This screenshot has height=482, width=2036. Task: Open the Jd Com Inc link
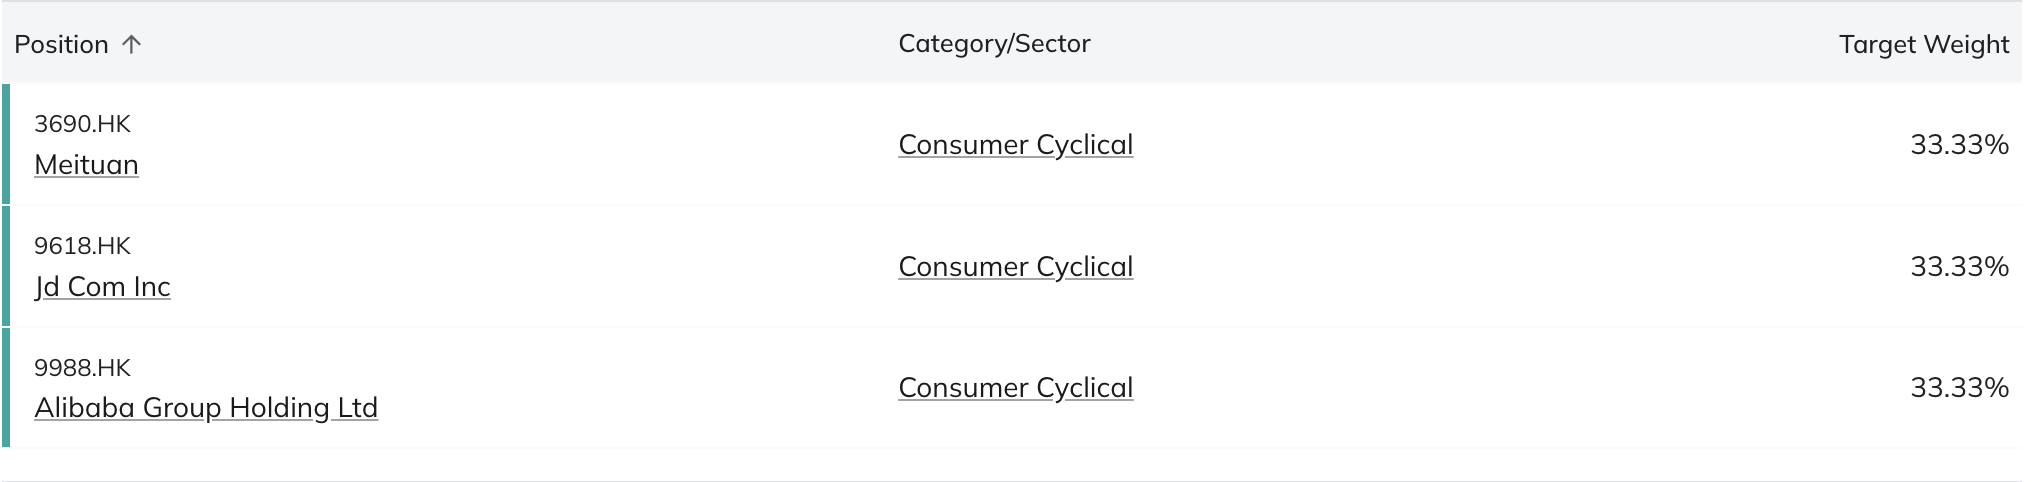[x=102, y=286]
